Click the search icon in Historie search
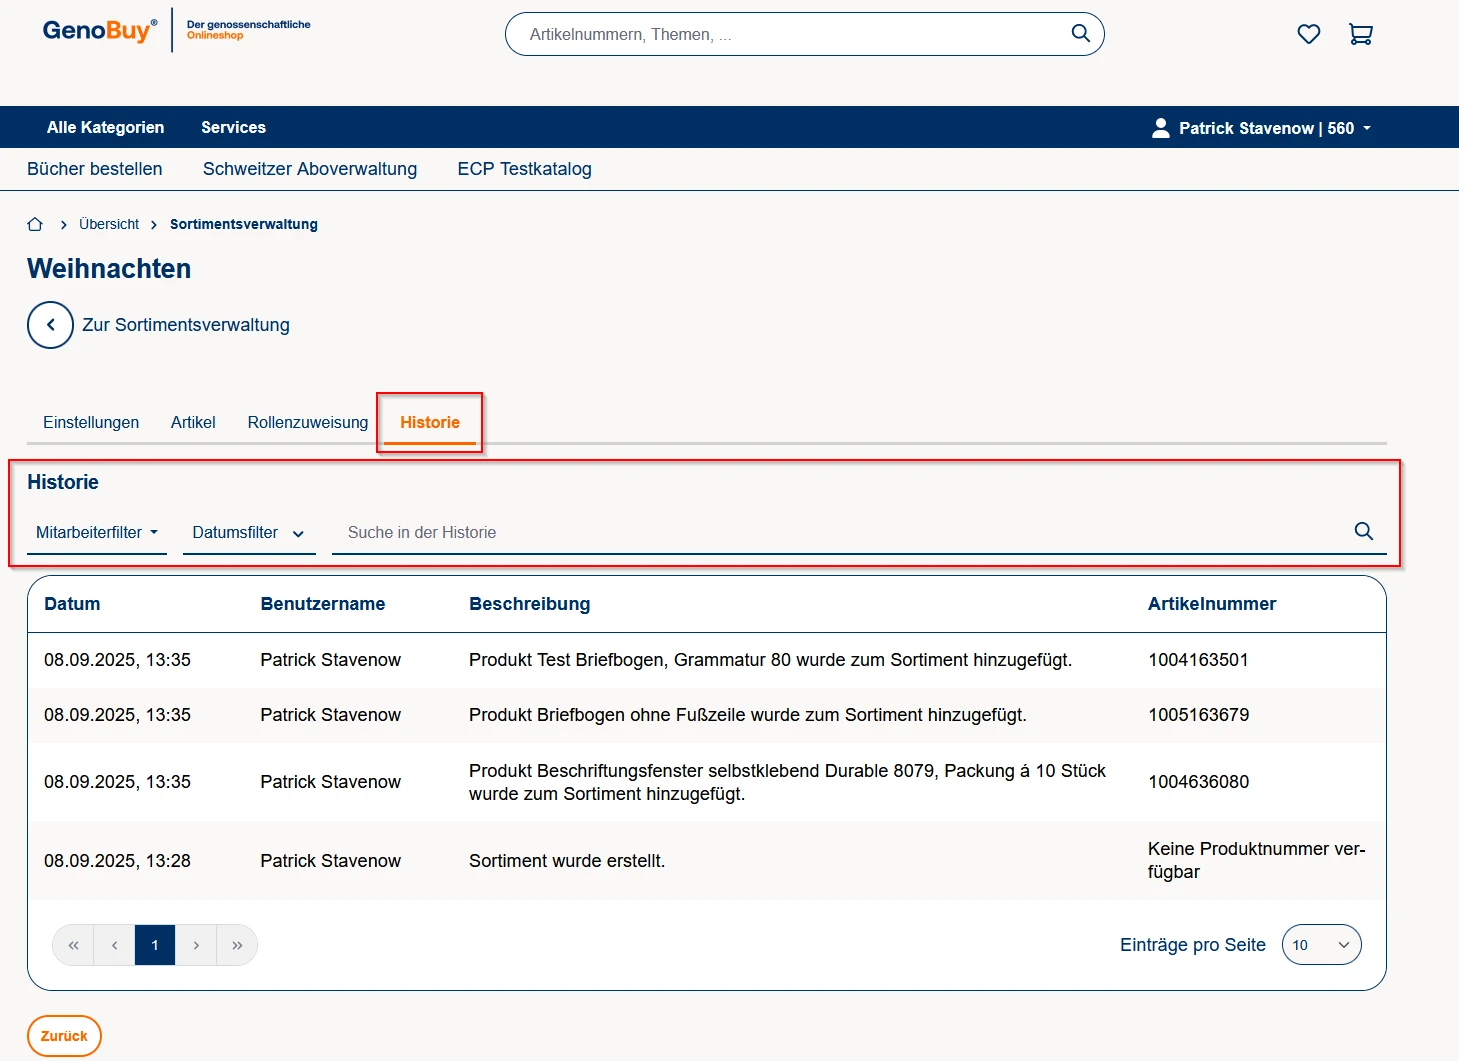Screen dimensions: 1459x1061 tap(1363, 531)
